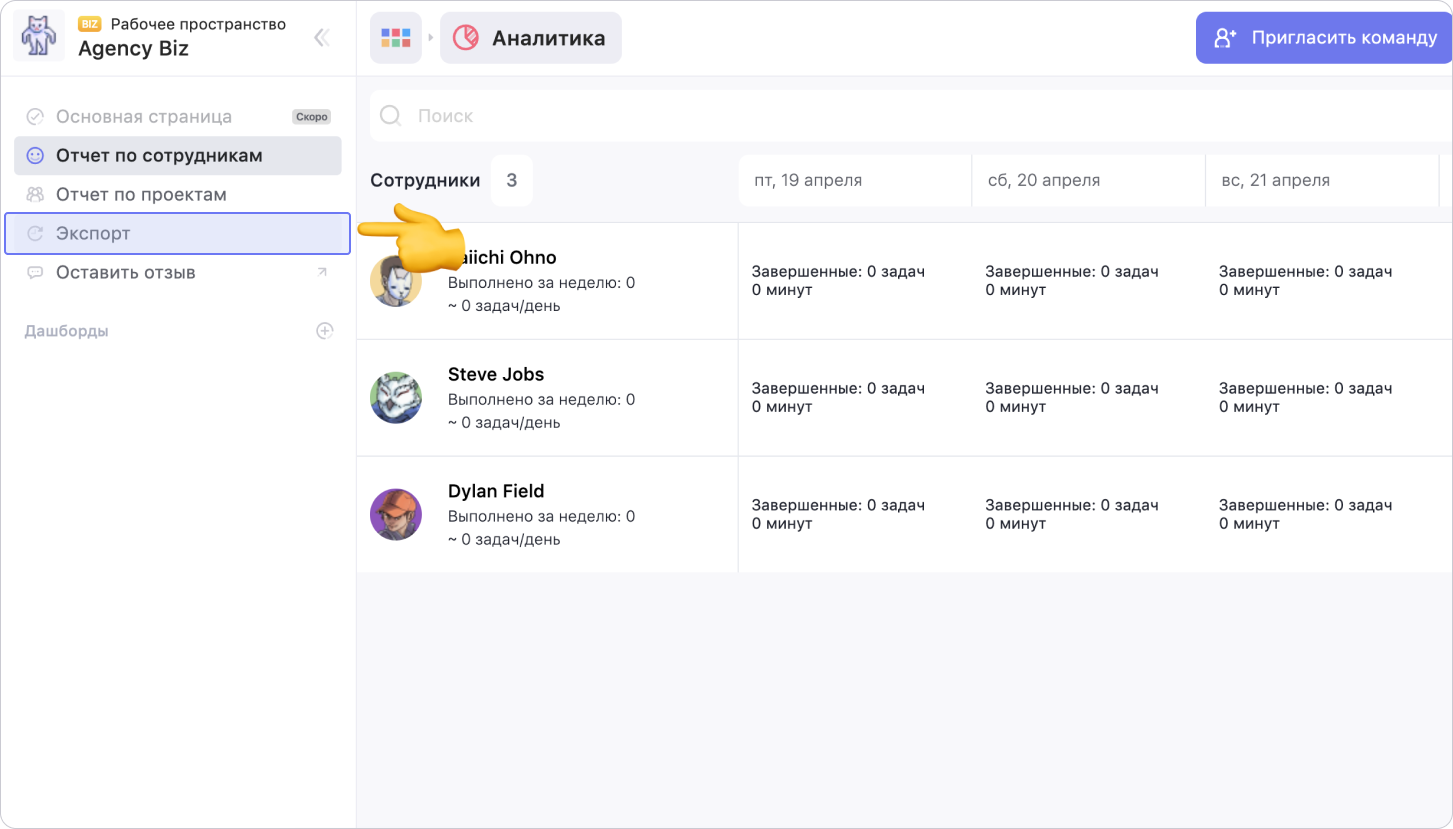This screenshot has width=1453, height=829.
Task: Click the Аналитика pie chart icon
Action: pyautogui.click(x=465, y=38)
